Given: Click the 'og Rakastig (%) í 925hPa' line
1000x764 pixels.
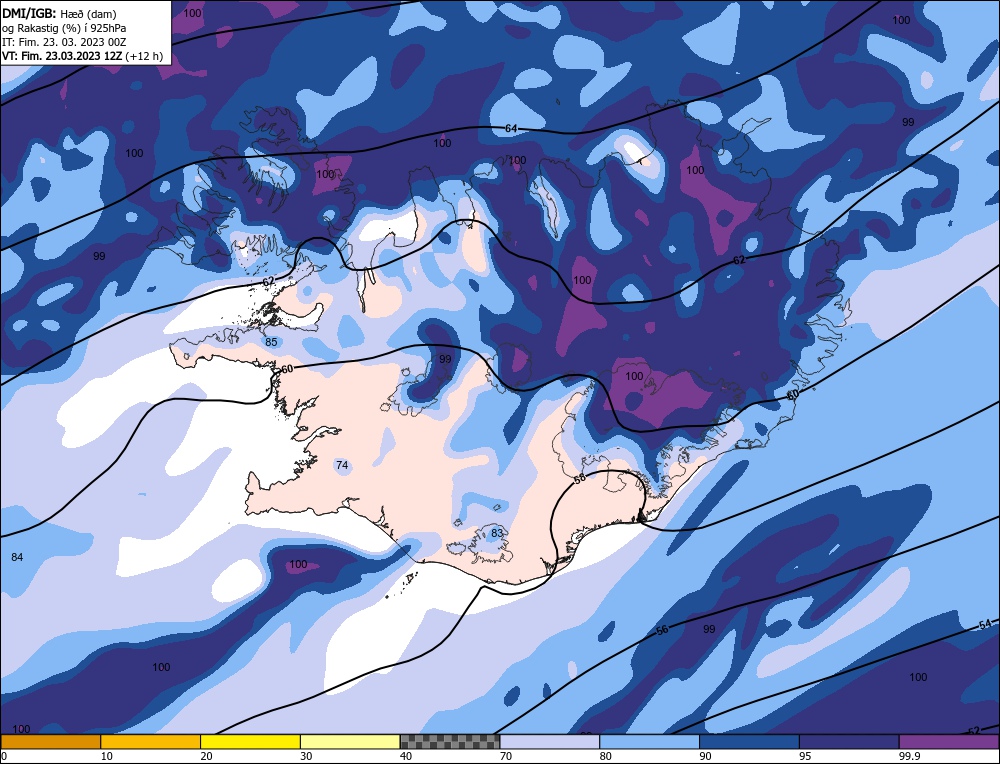Looking at the screenshot, I should coord(64,28).
